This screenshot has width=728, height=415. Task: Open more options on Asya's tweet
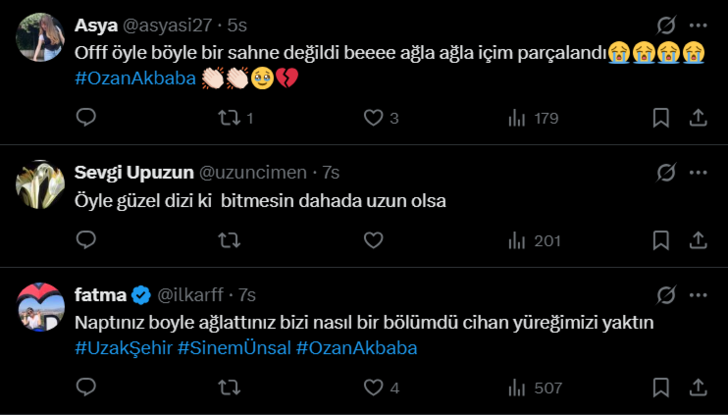[x=697, y=24]
